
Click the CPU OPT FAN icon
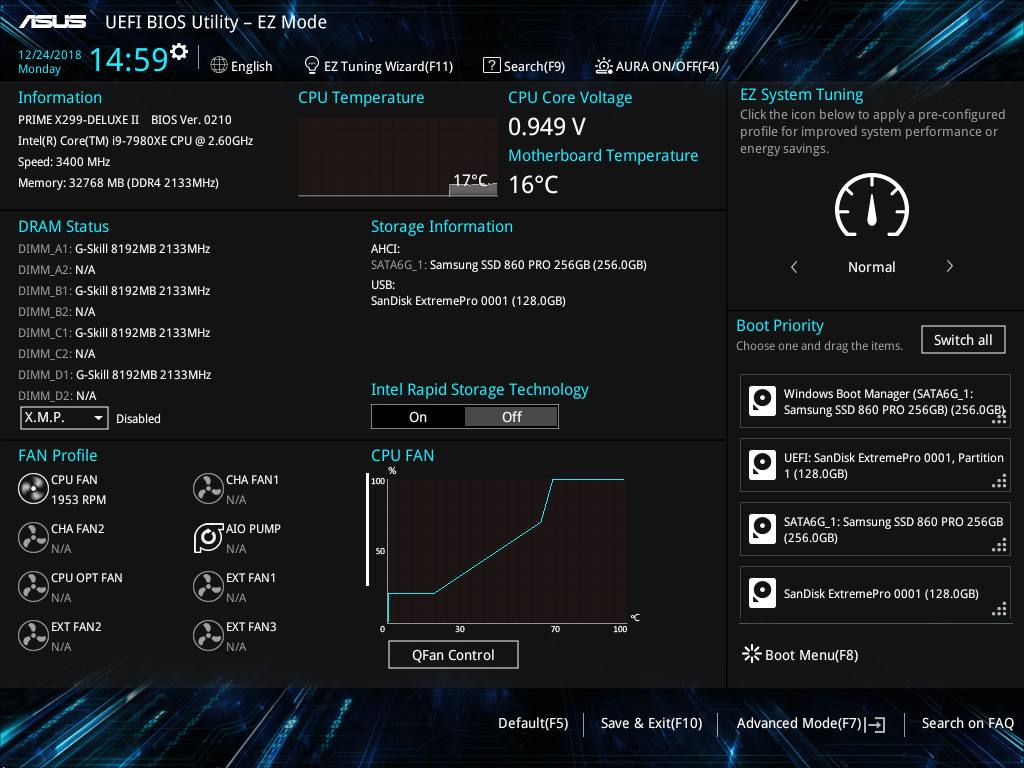(x=33, y=586)
